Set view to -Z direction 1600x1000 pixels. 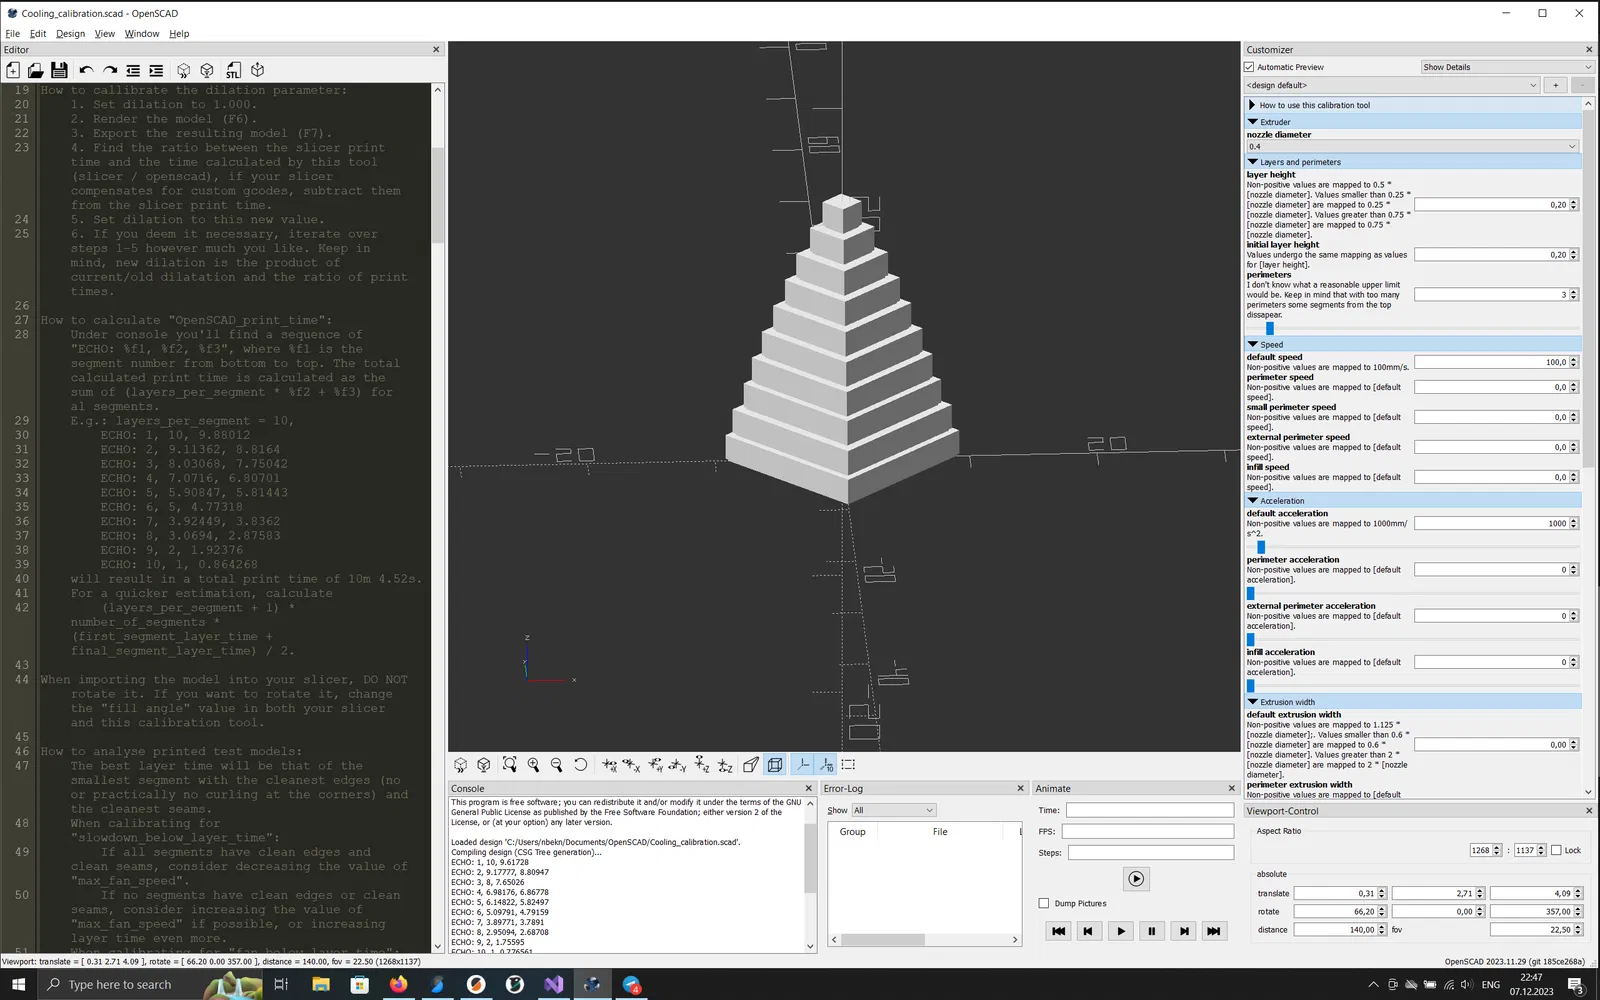pyautogui.click(x=725, y=765)
